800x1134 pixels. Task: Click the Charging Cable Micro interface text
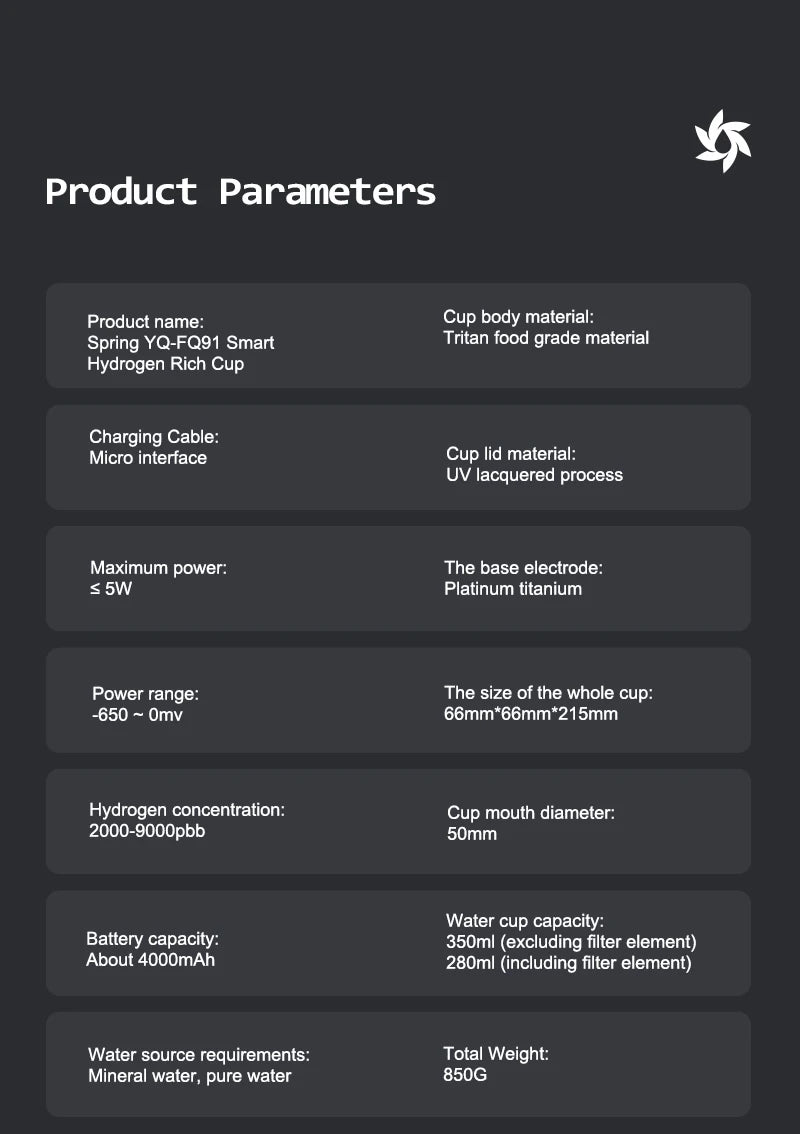pos(153,447)
